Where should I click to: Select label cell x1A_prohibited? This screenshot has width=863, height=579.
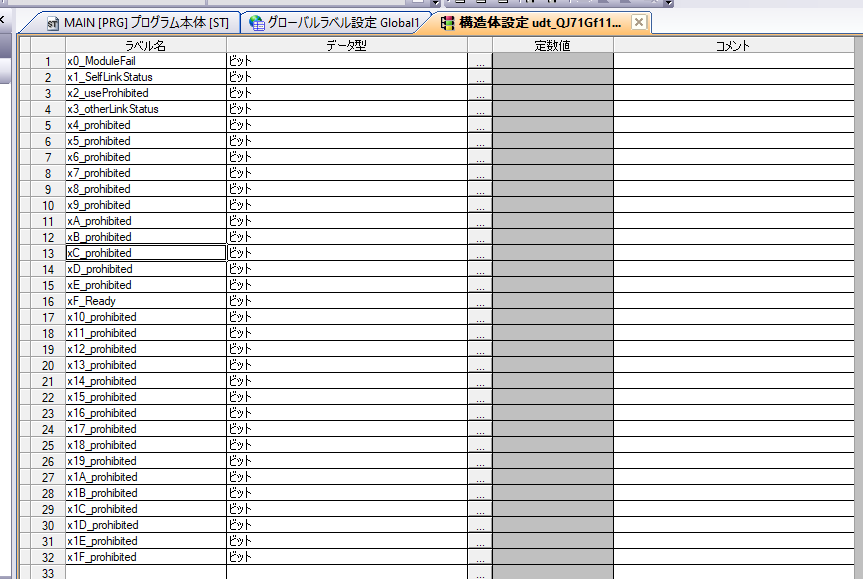tap(146, 477)
